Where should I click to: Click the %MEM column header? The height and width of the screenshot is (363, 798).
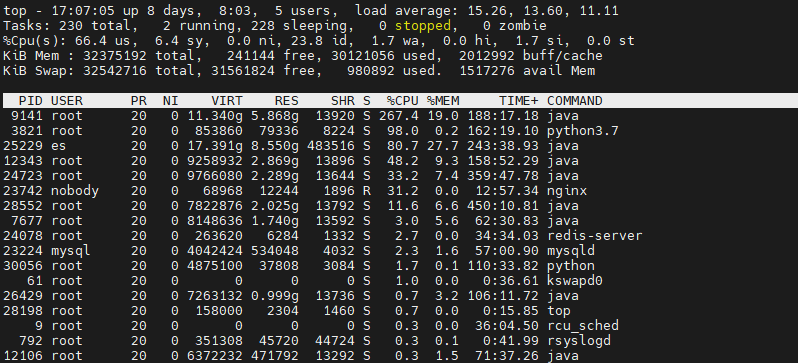(443, 101)
